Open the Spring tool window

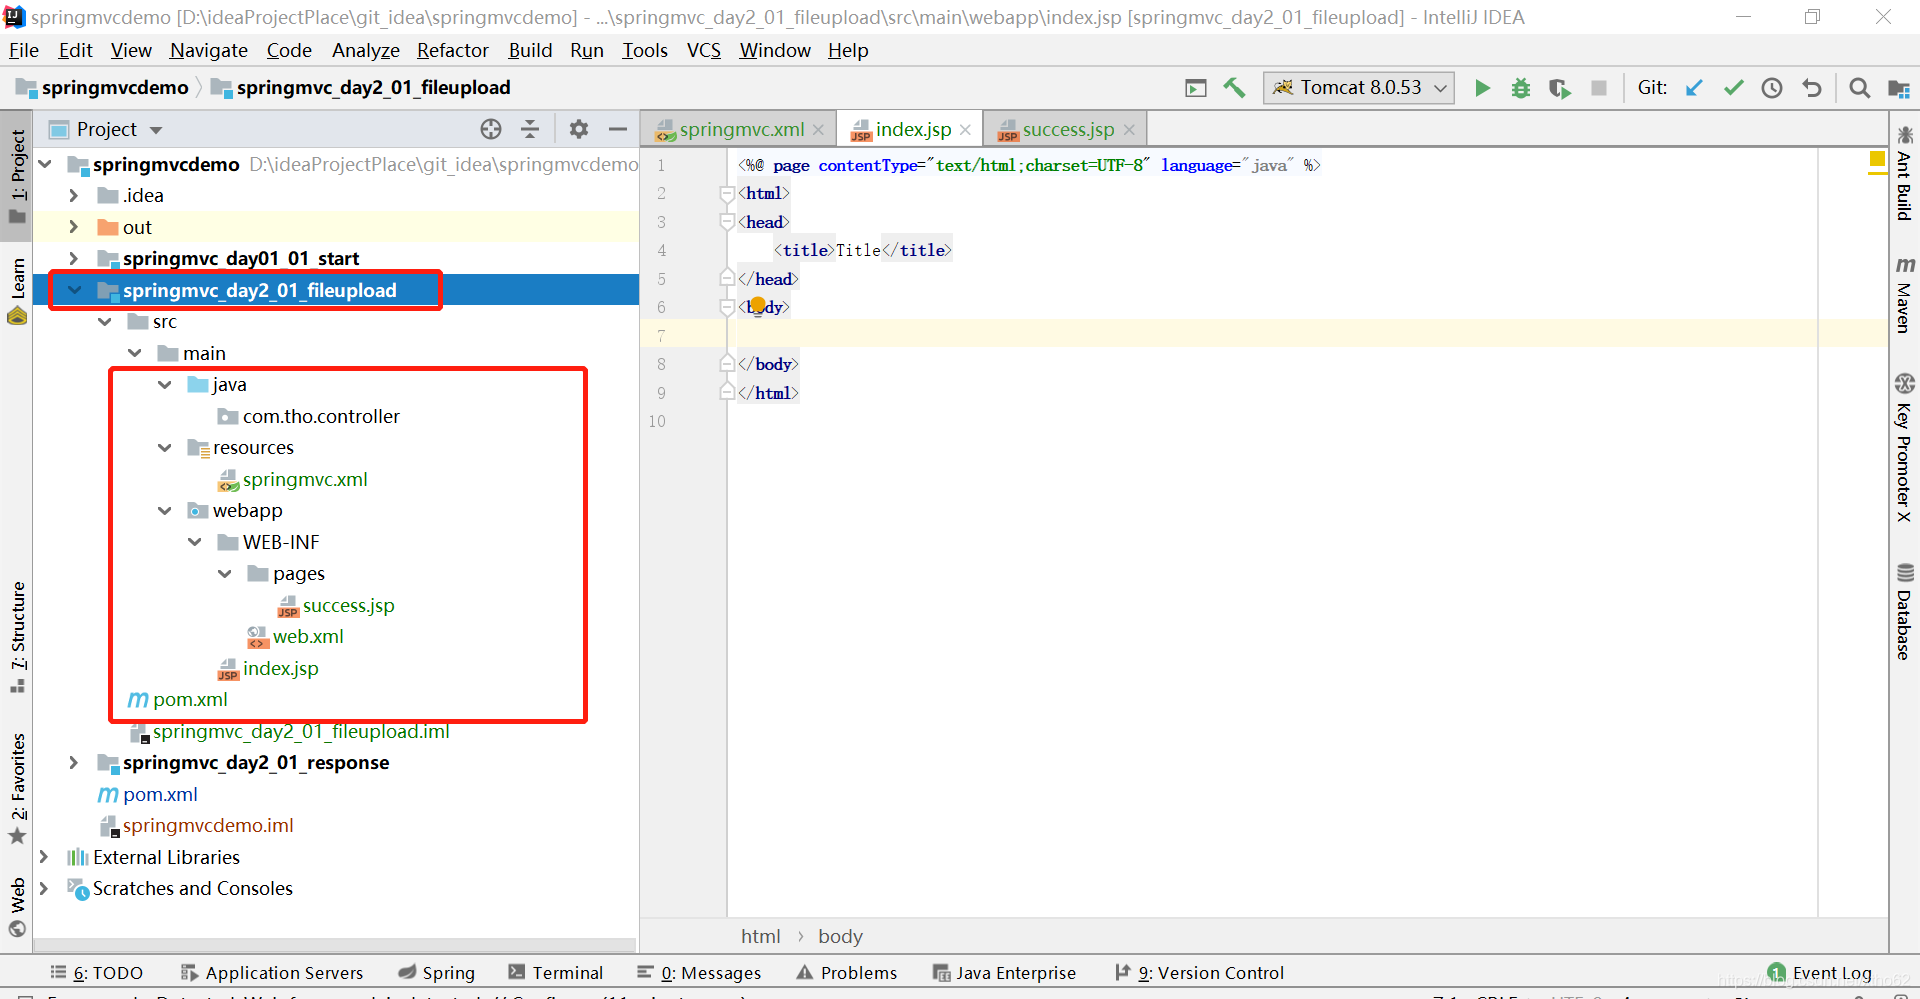coord(437,972)
